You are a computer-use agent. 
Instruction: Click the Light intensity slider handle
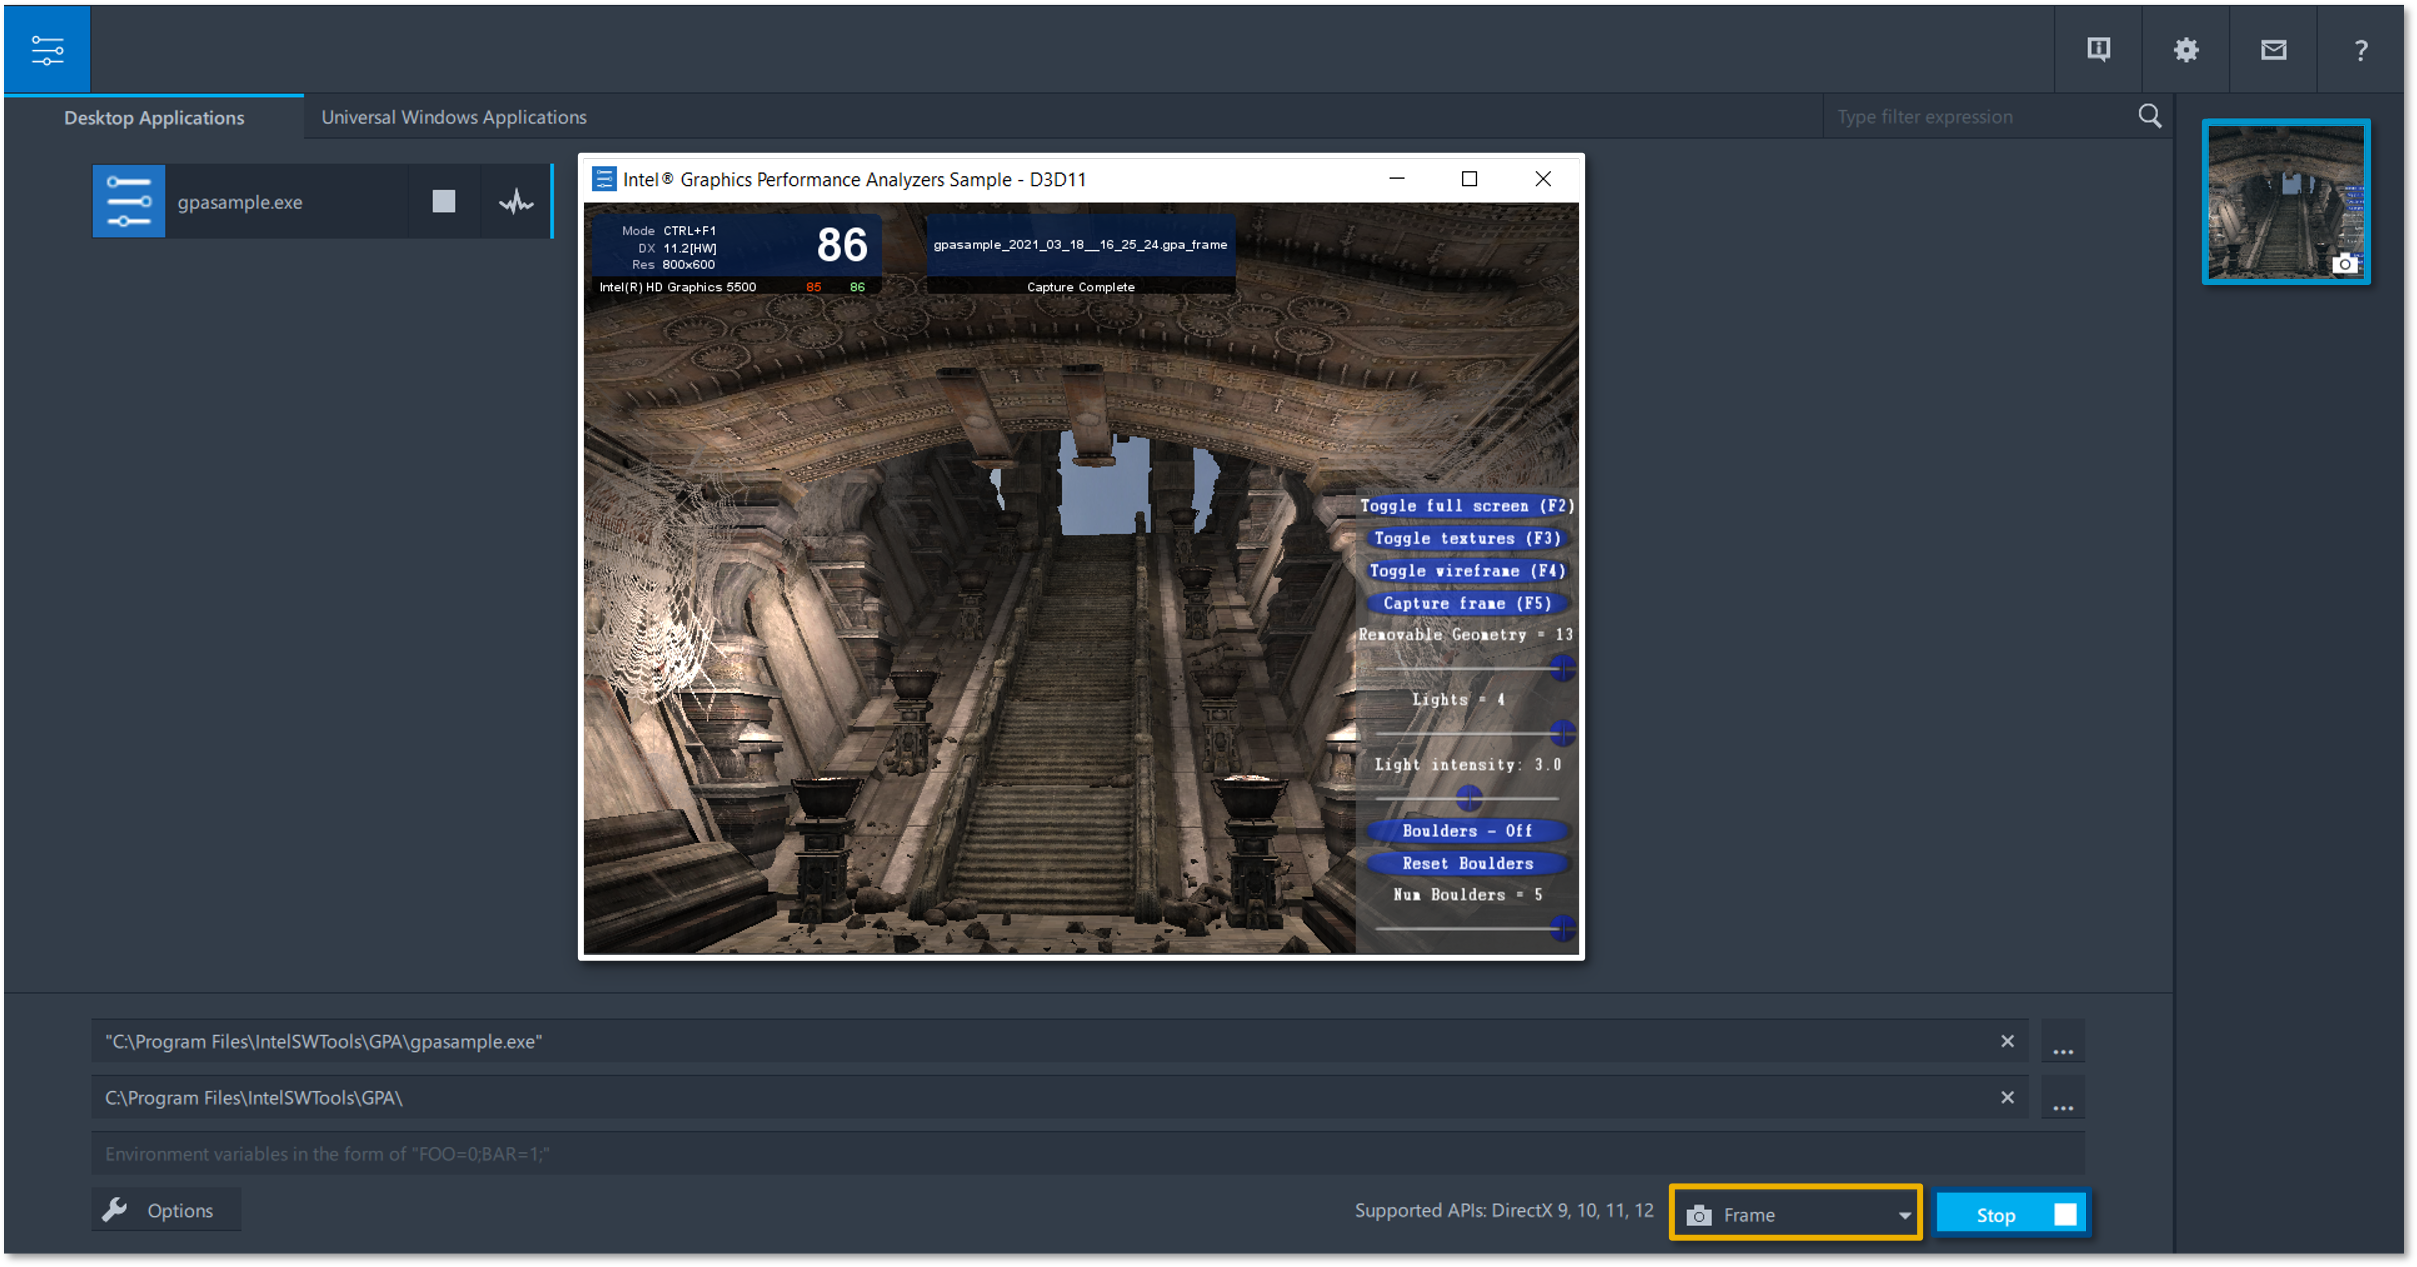(1468, 797)
